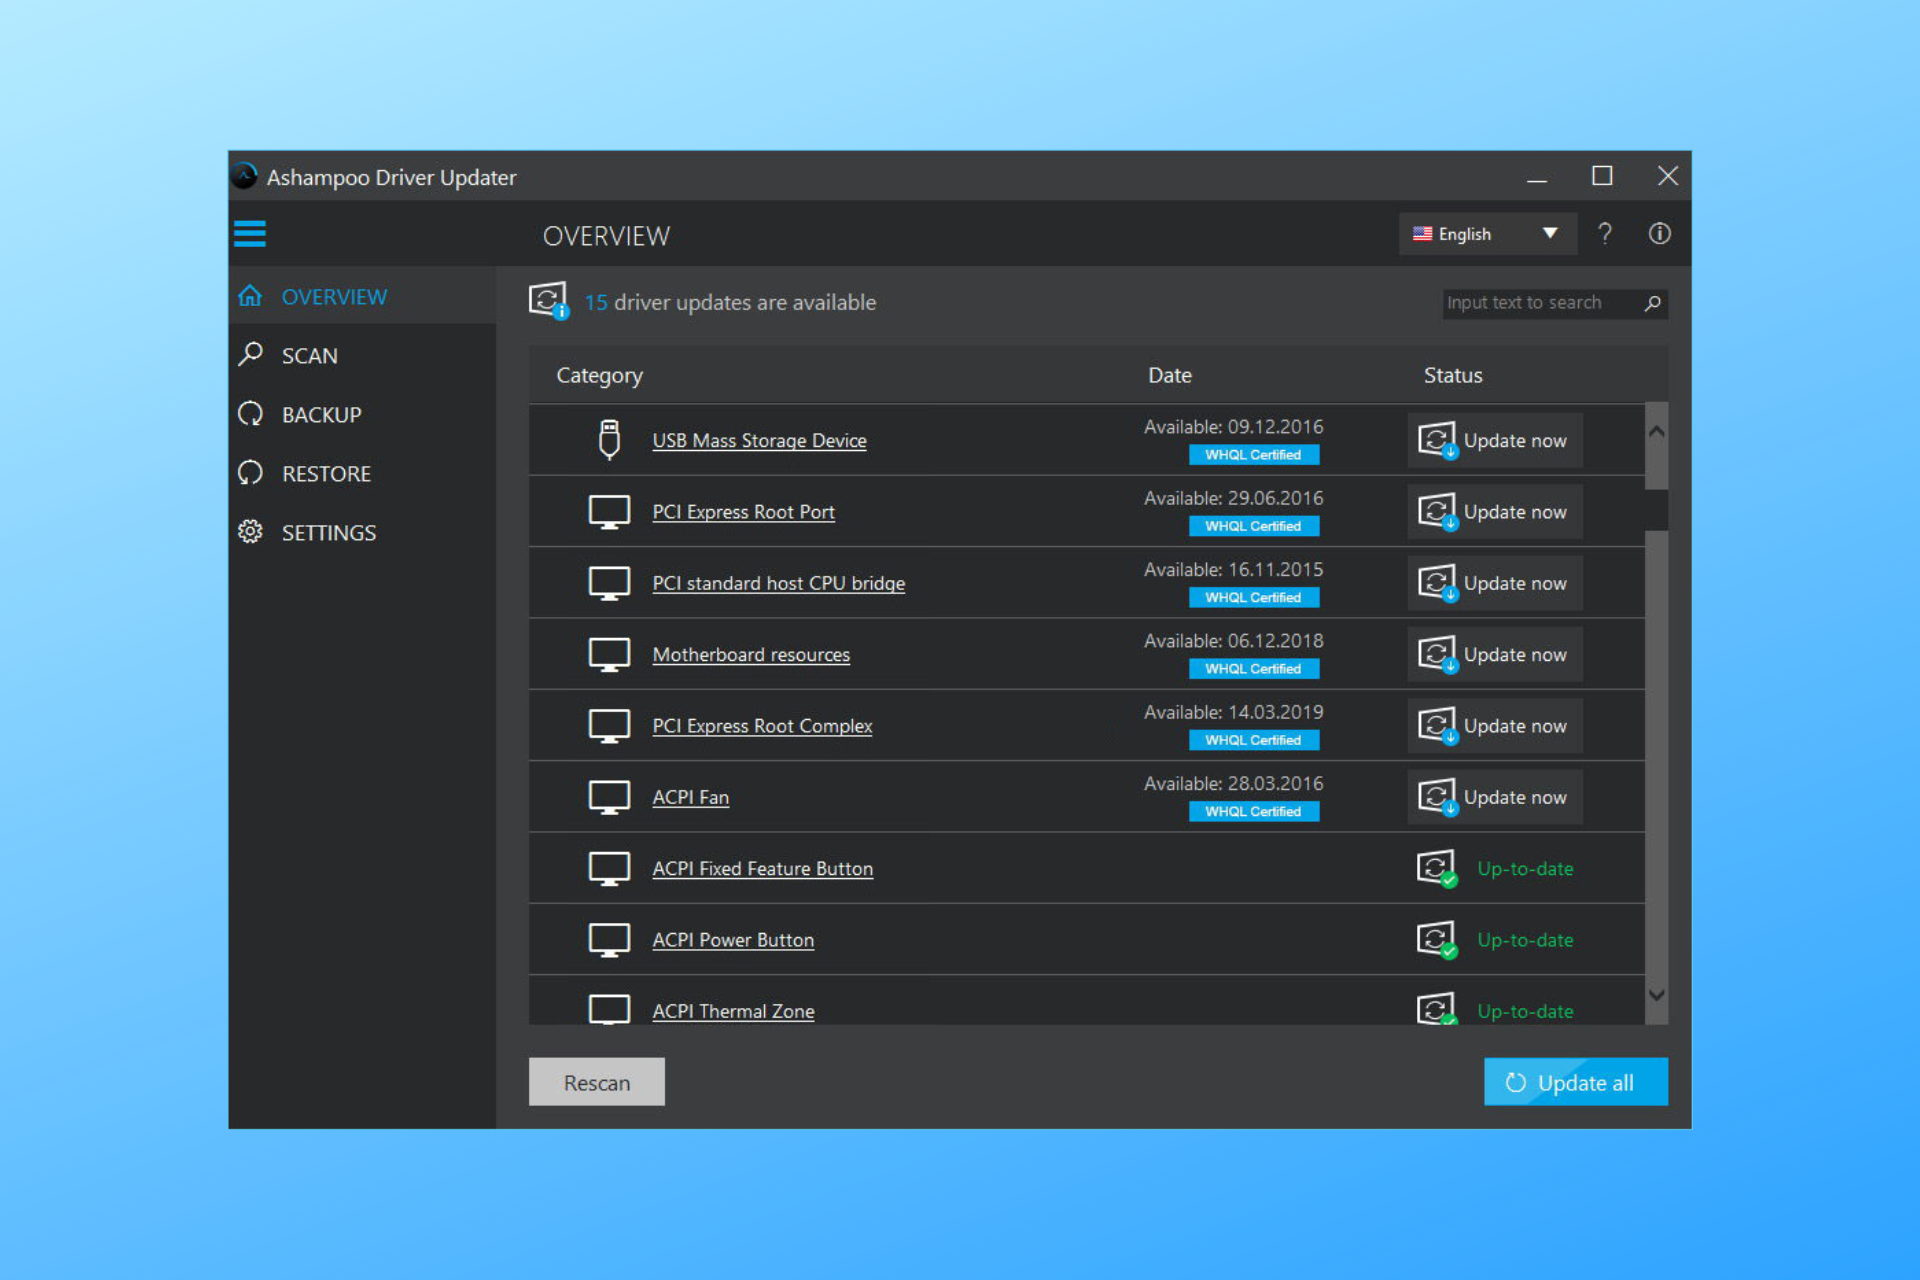The height and width of the screenshot is (1280, 1920).
Task: Click the ACPI Power Button up-to-date status icon
Action: pyautogui.click(x=1437, y=940)
